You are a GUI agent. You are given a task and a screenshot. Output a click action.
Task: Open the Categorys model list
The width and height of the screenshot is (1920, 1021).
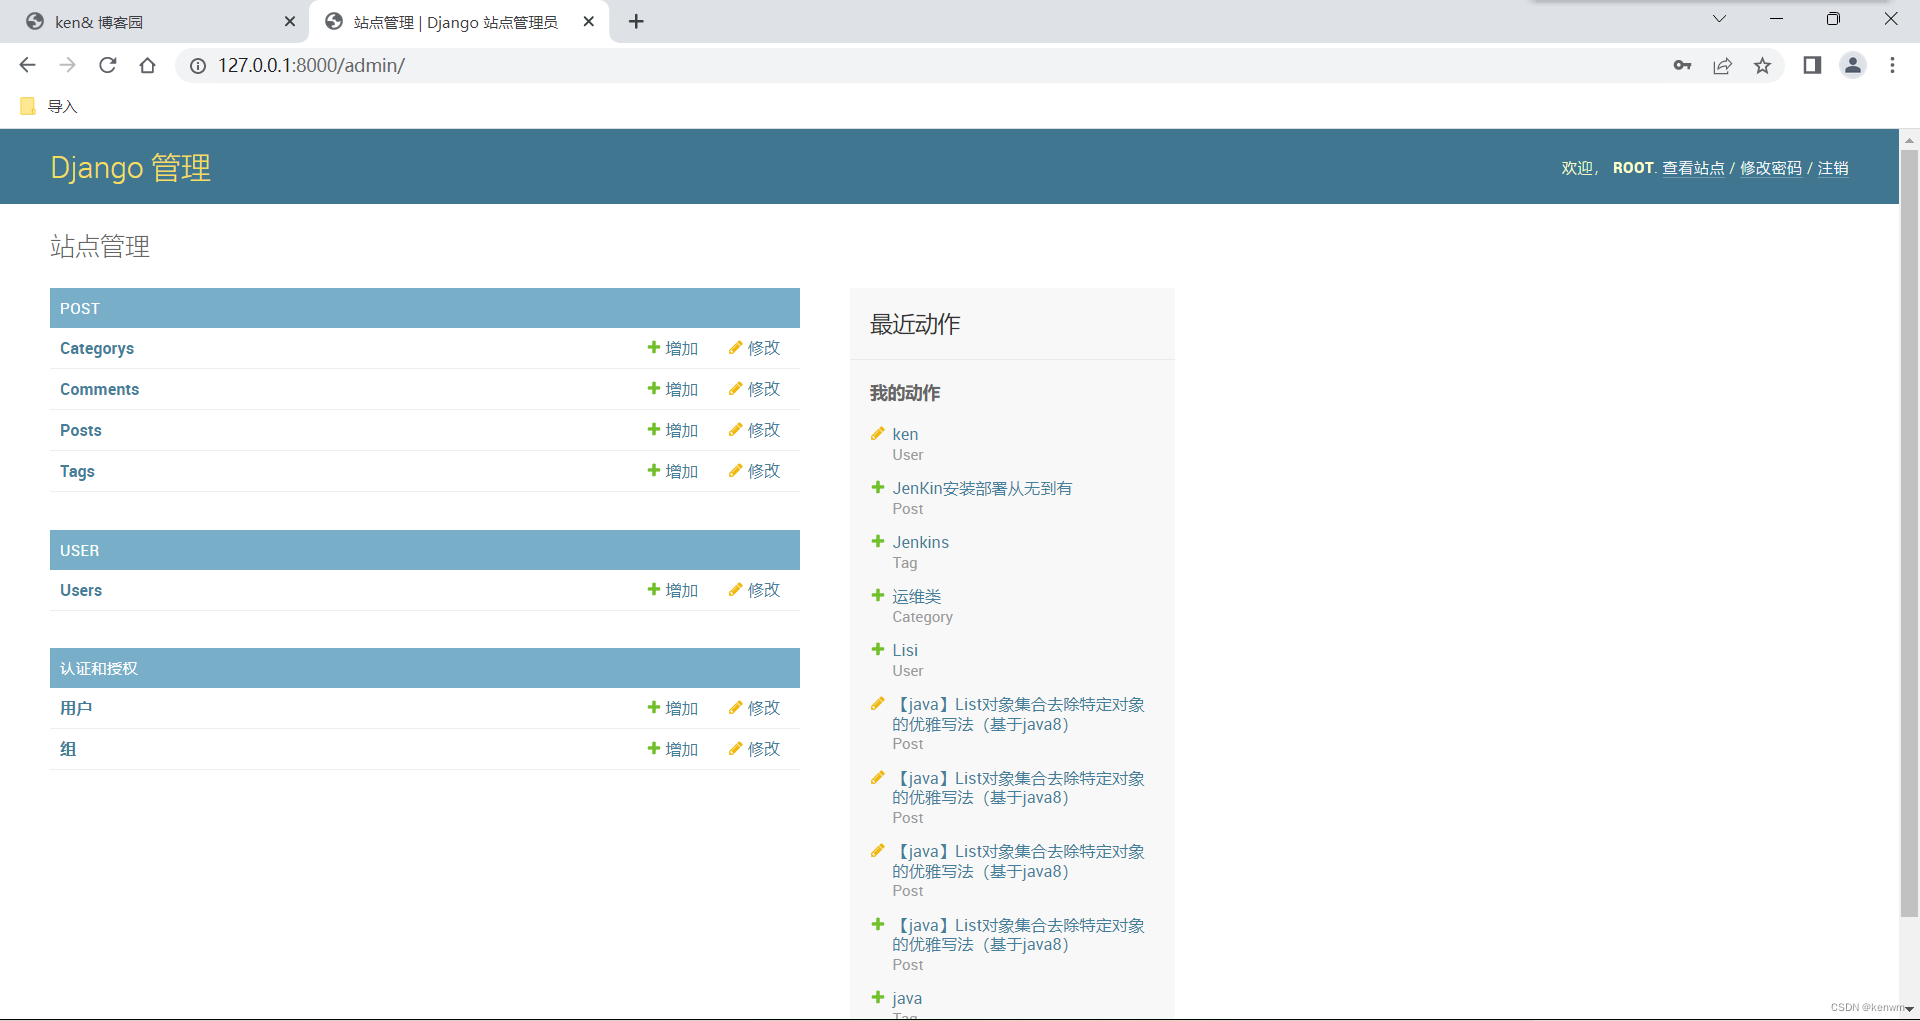click(97, 348)
